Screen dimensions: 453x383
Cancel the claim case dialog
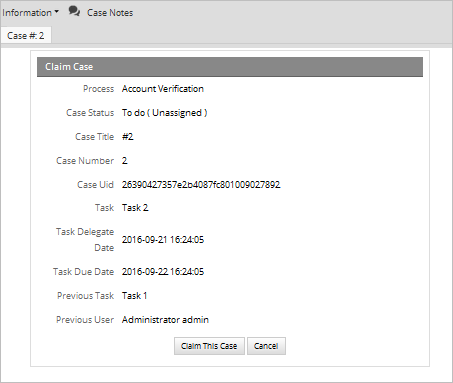tap(266, 346)
